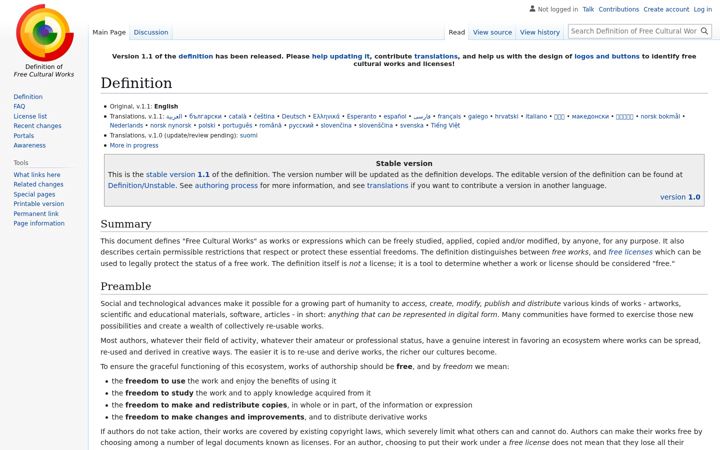Open the Talk link in the top bar

coord(588,9)
